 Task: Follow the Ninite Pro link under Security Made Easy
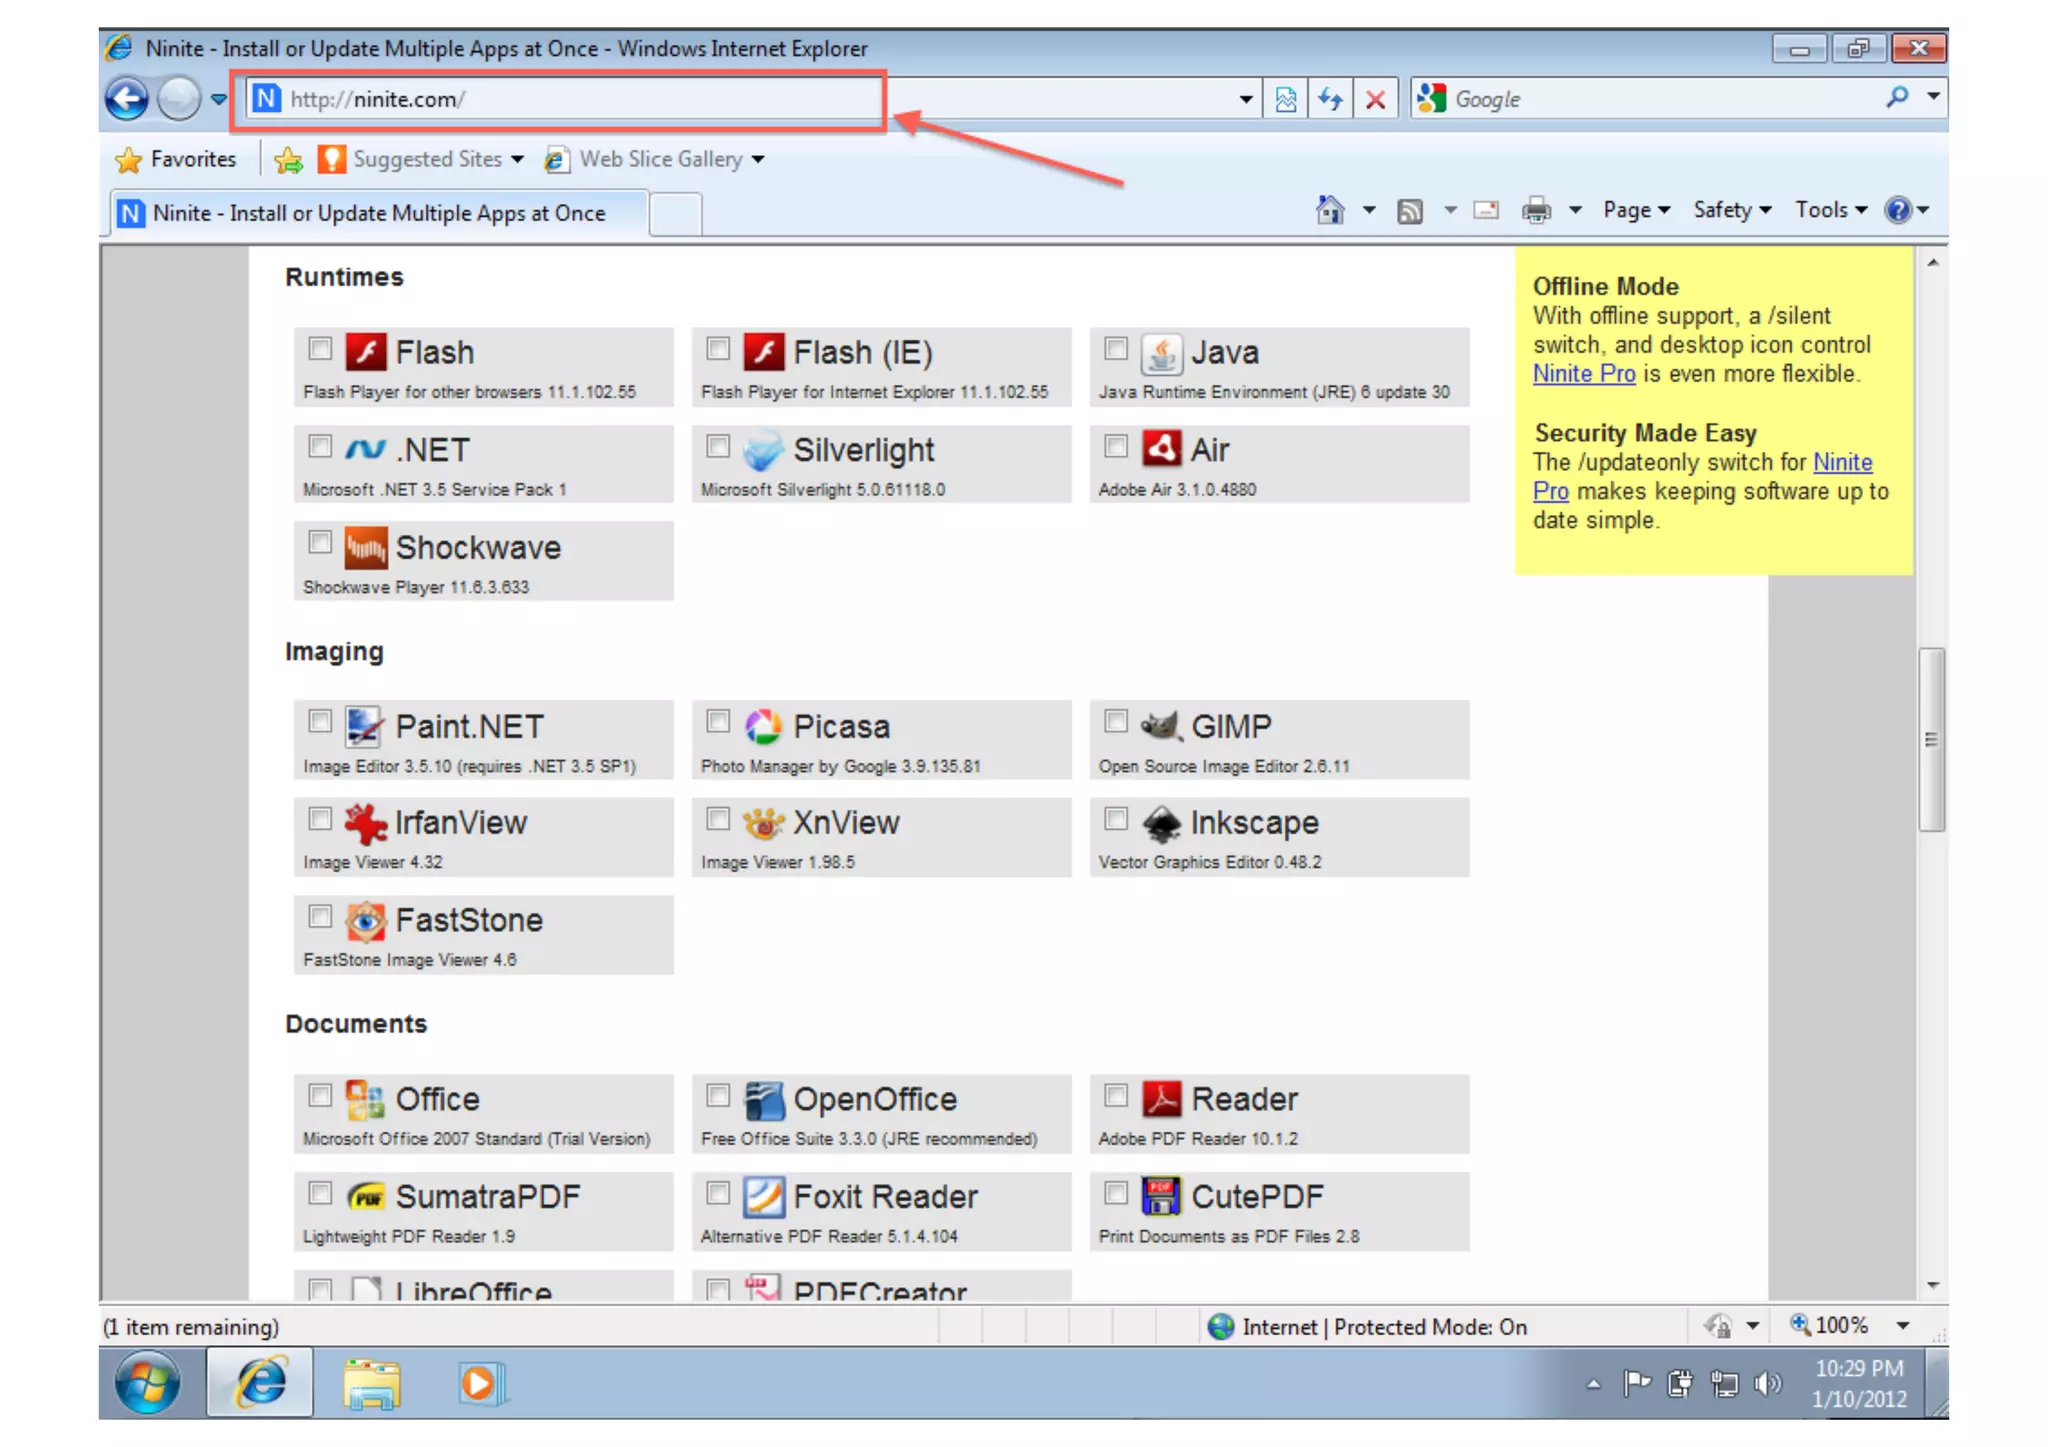[x=1703, y=477]
